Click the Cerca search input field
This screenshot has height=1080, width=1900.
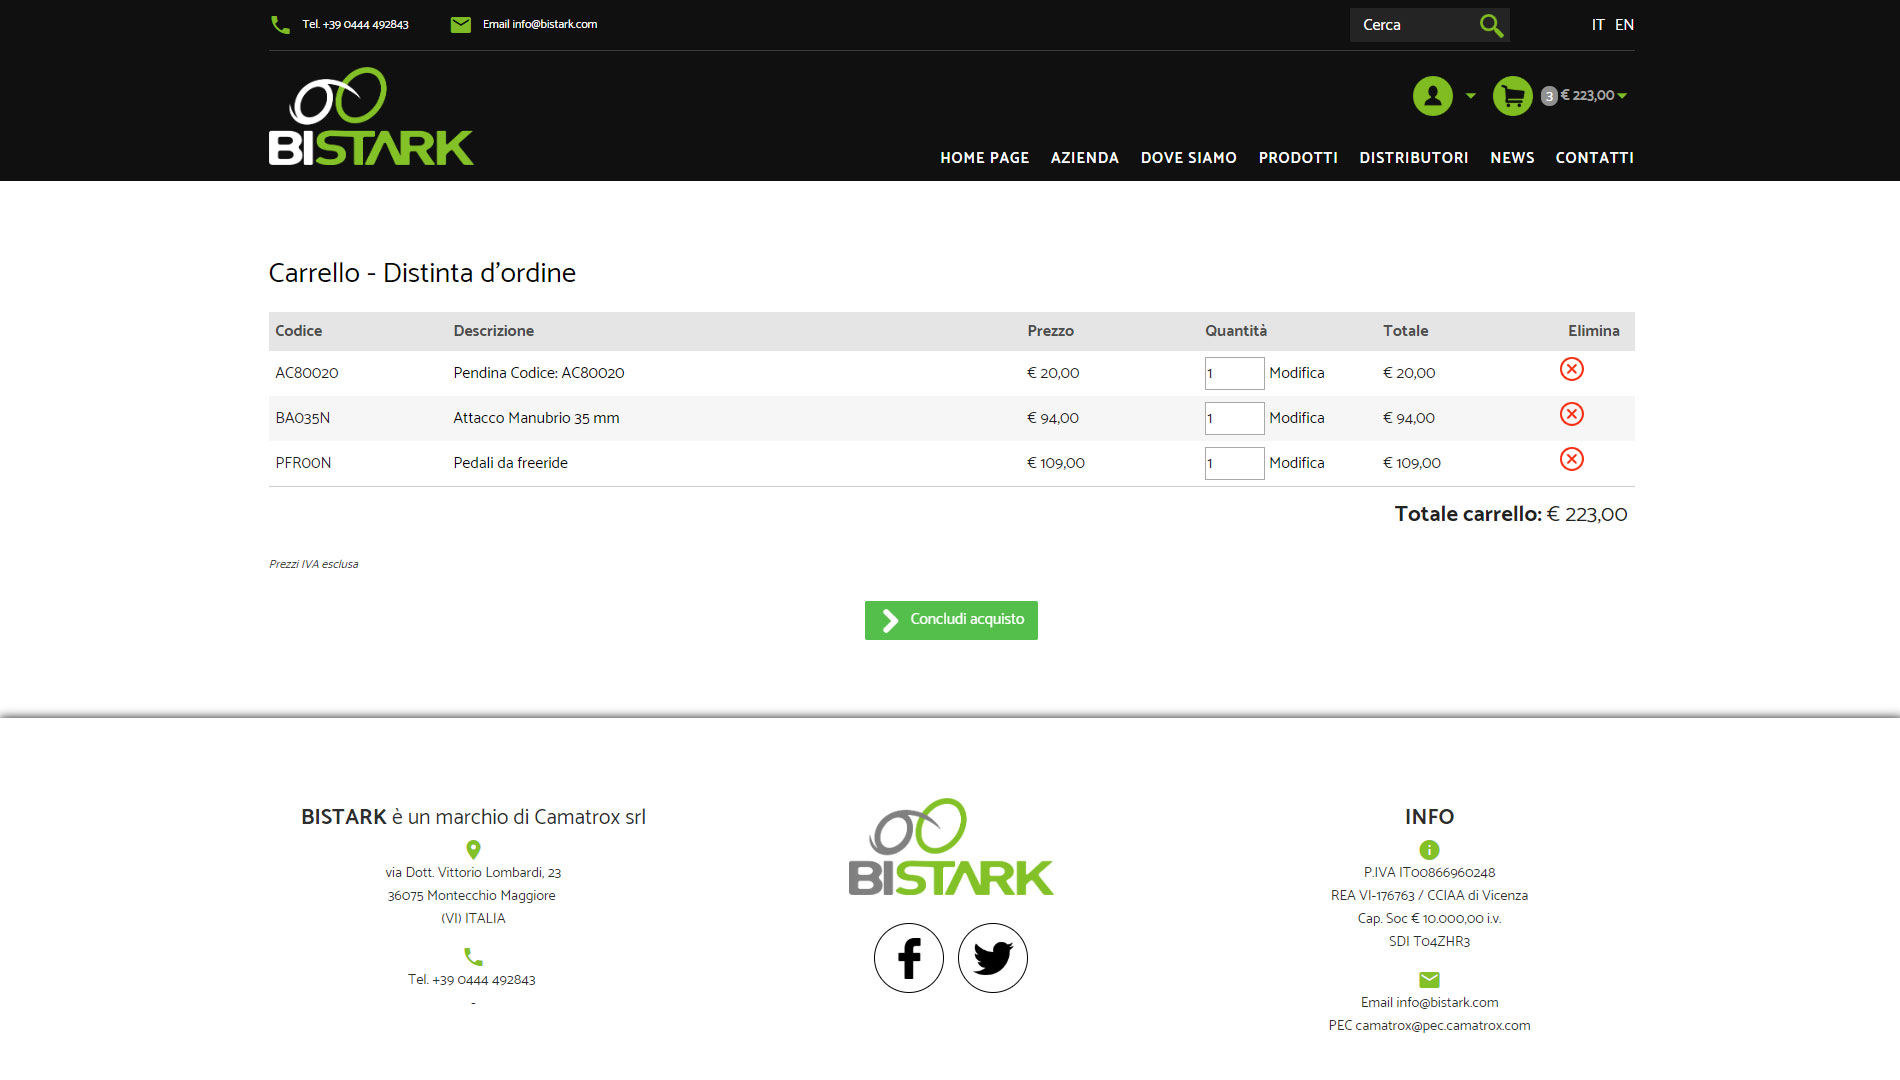point(1412,25)
